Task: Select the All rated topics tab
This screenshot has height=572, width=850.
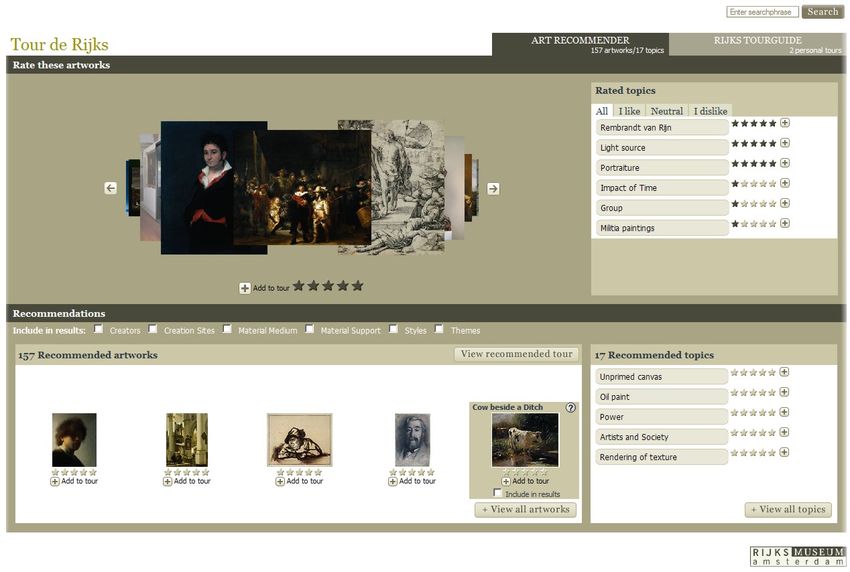Action: coord(602,111)
